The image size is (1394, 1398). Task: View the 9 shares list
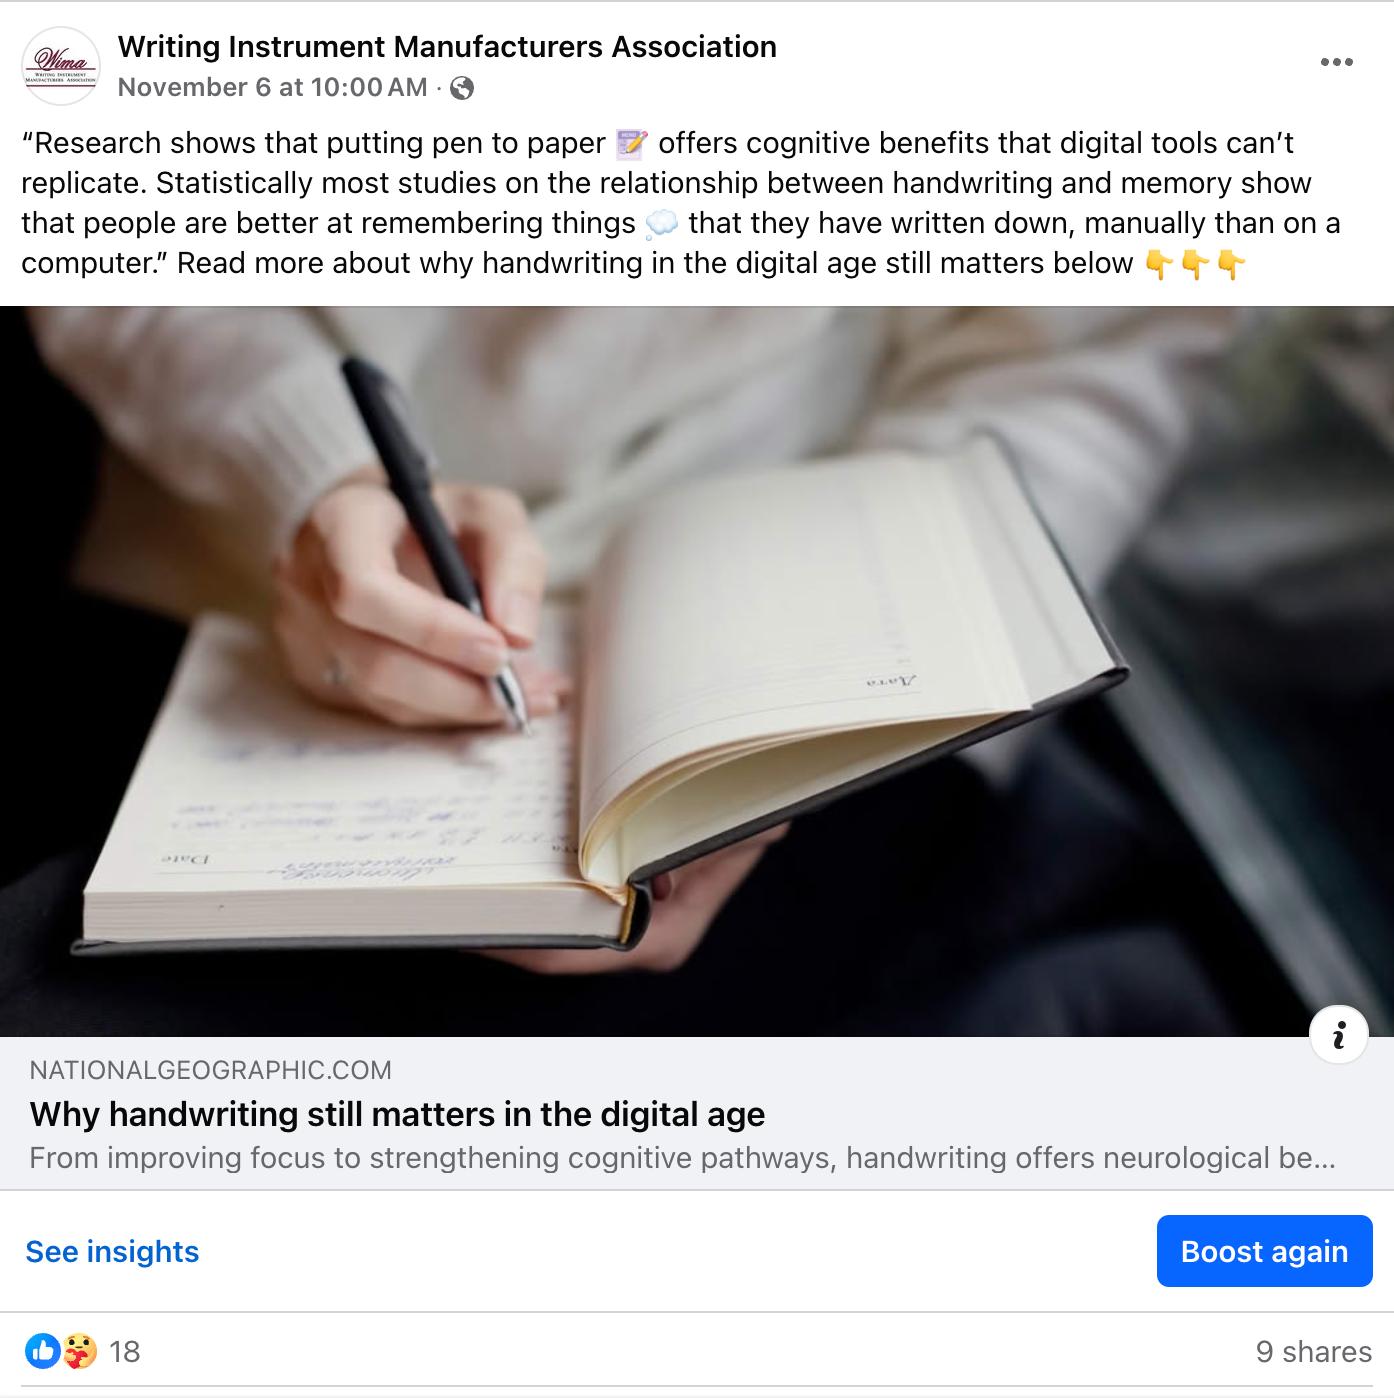(x=1313, y=1352)
